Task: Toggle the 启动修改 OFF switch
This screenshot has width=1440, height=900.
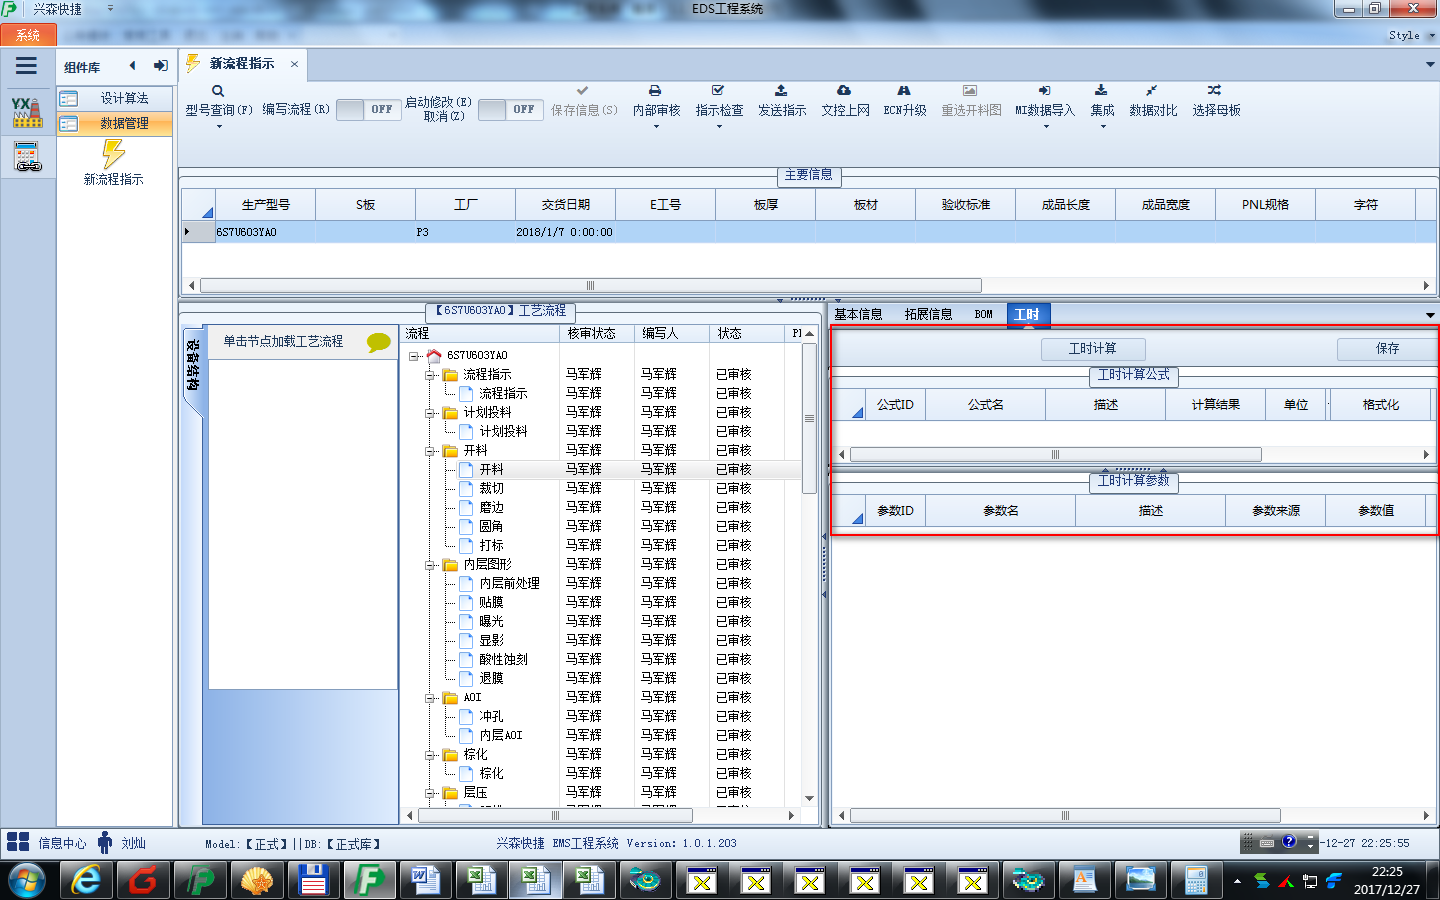Action: point(511,110)
